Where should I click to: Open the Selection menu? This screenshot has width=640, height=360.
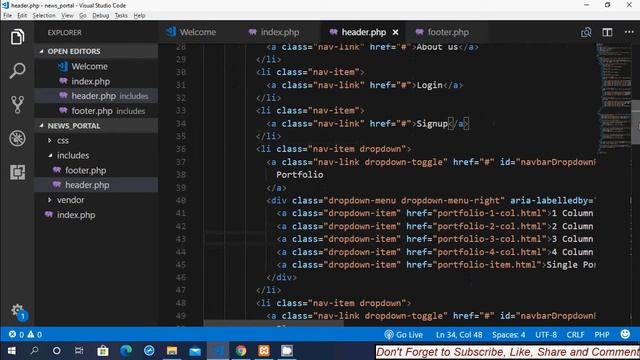44,16
